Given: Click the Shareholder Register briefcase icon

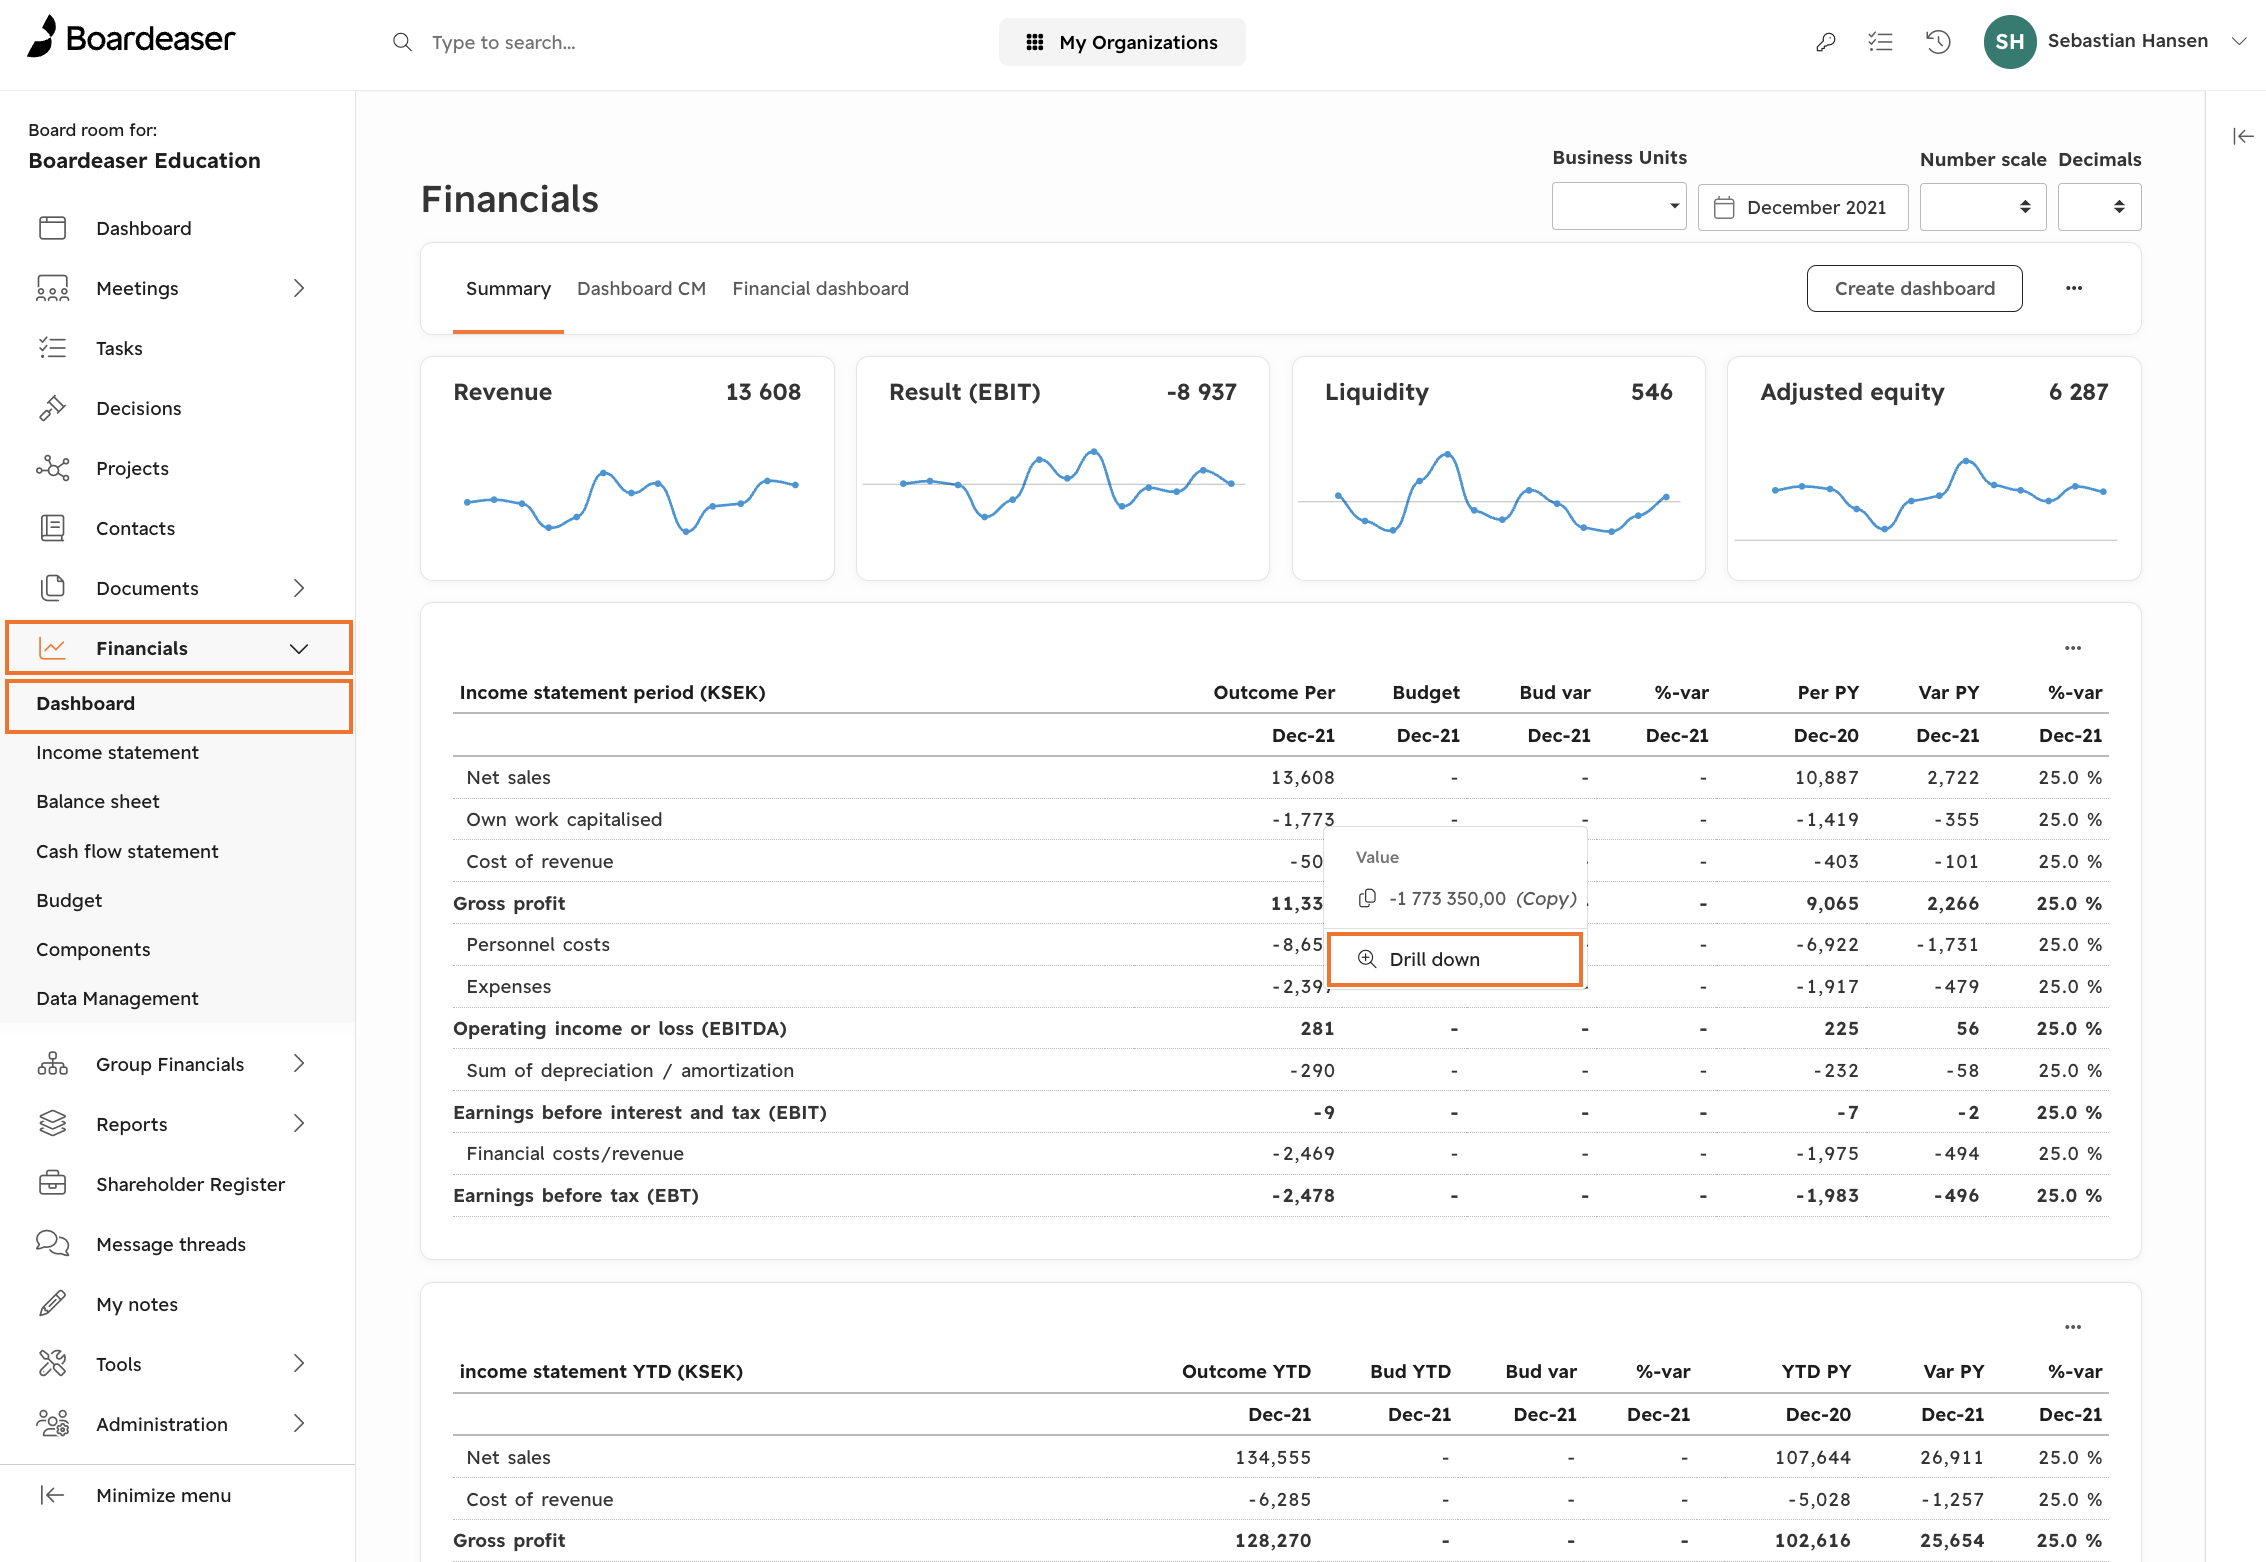Looking at the screenshot, I should tap(53, 1184).
